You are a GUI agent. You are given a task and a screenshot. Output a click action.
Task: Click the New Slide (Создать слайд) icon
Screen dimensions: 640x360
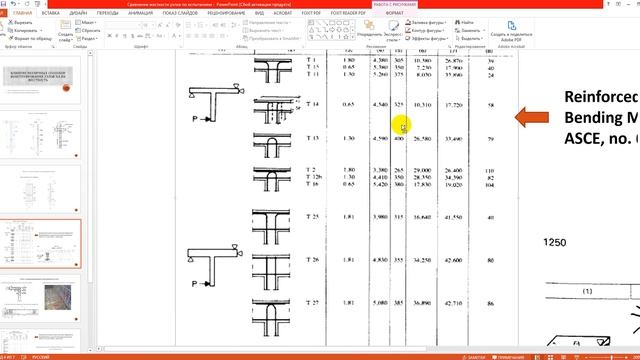(65, 25)
